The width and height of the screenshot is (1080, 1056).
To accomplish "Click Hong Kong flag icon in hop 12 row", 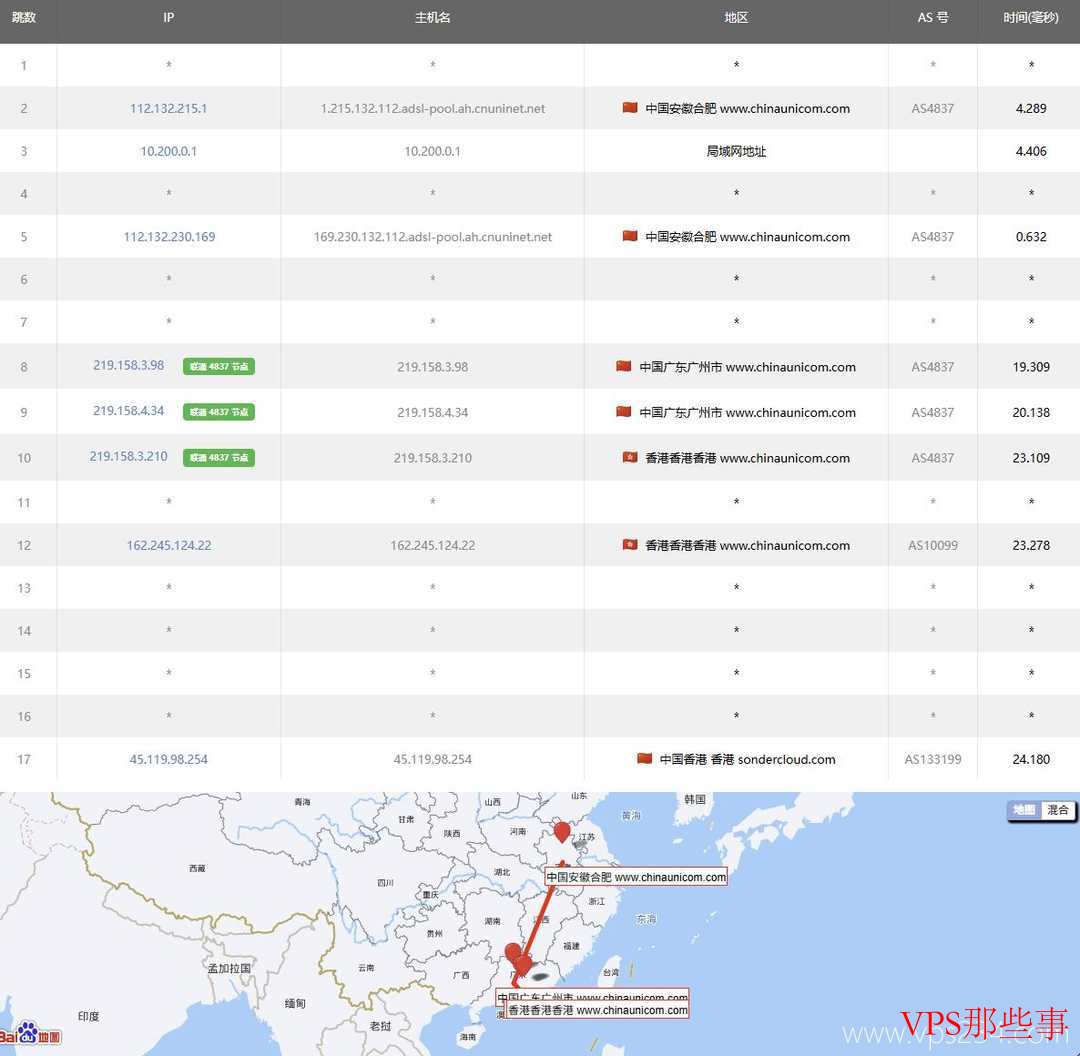I will tap(630, 544).
